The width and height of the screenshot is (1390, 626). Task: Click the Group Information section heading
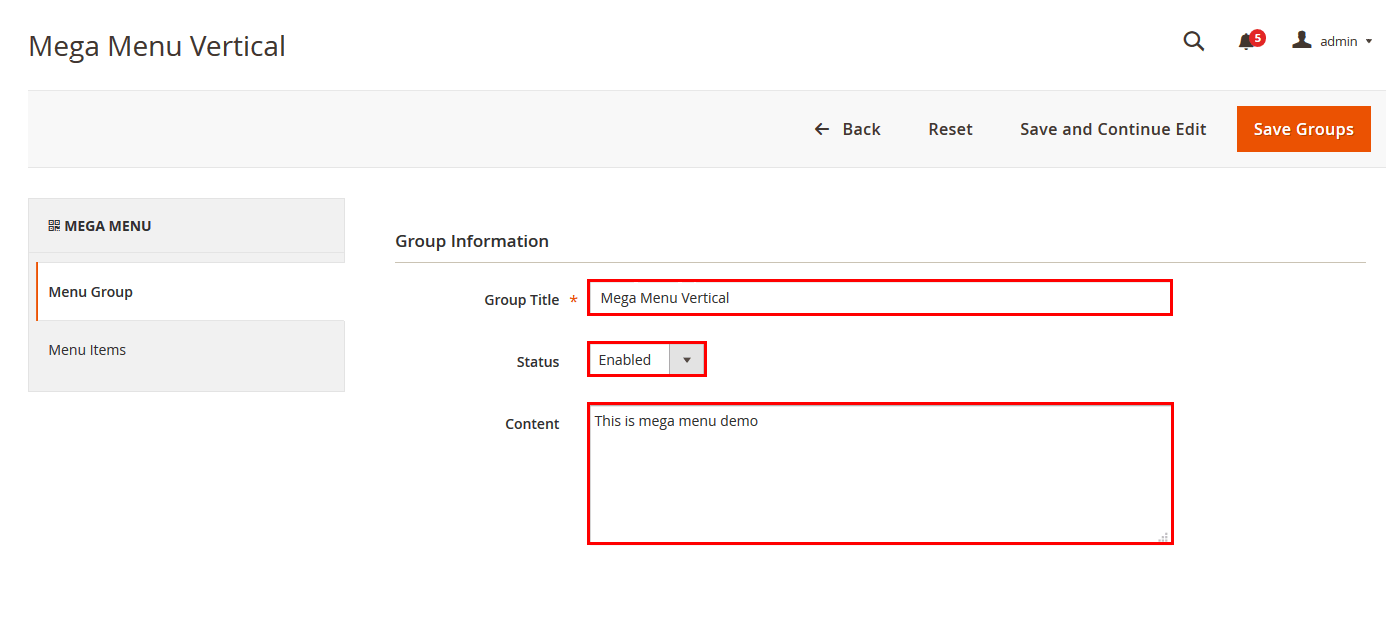point(472,241)
